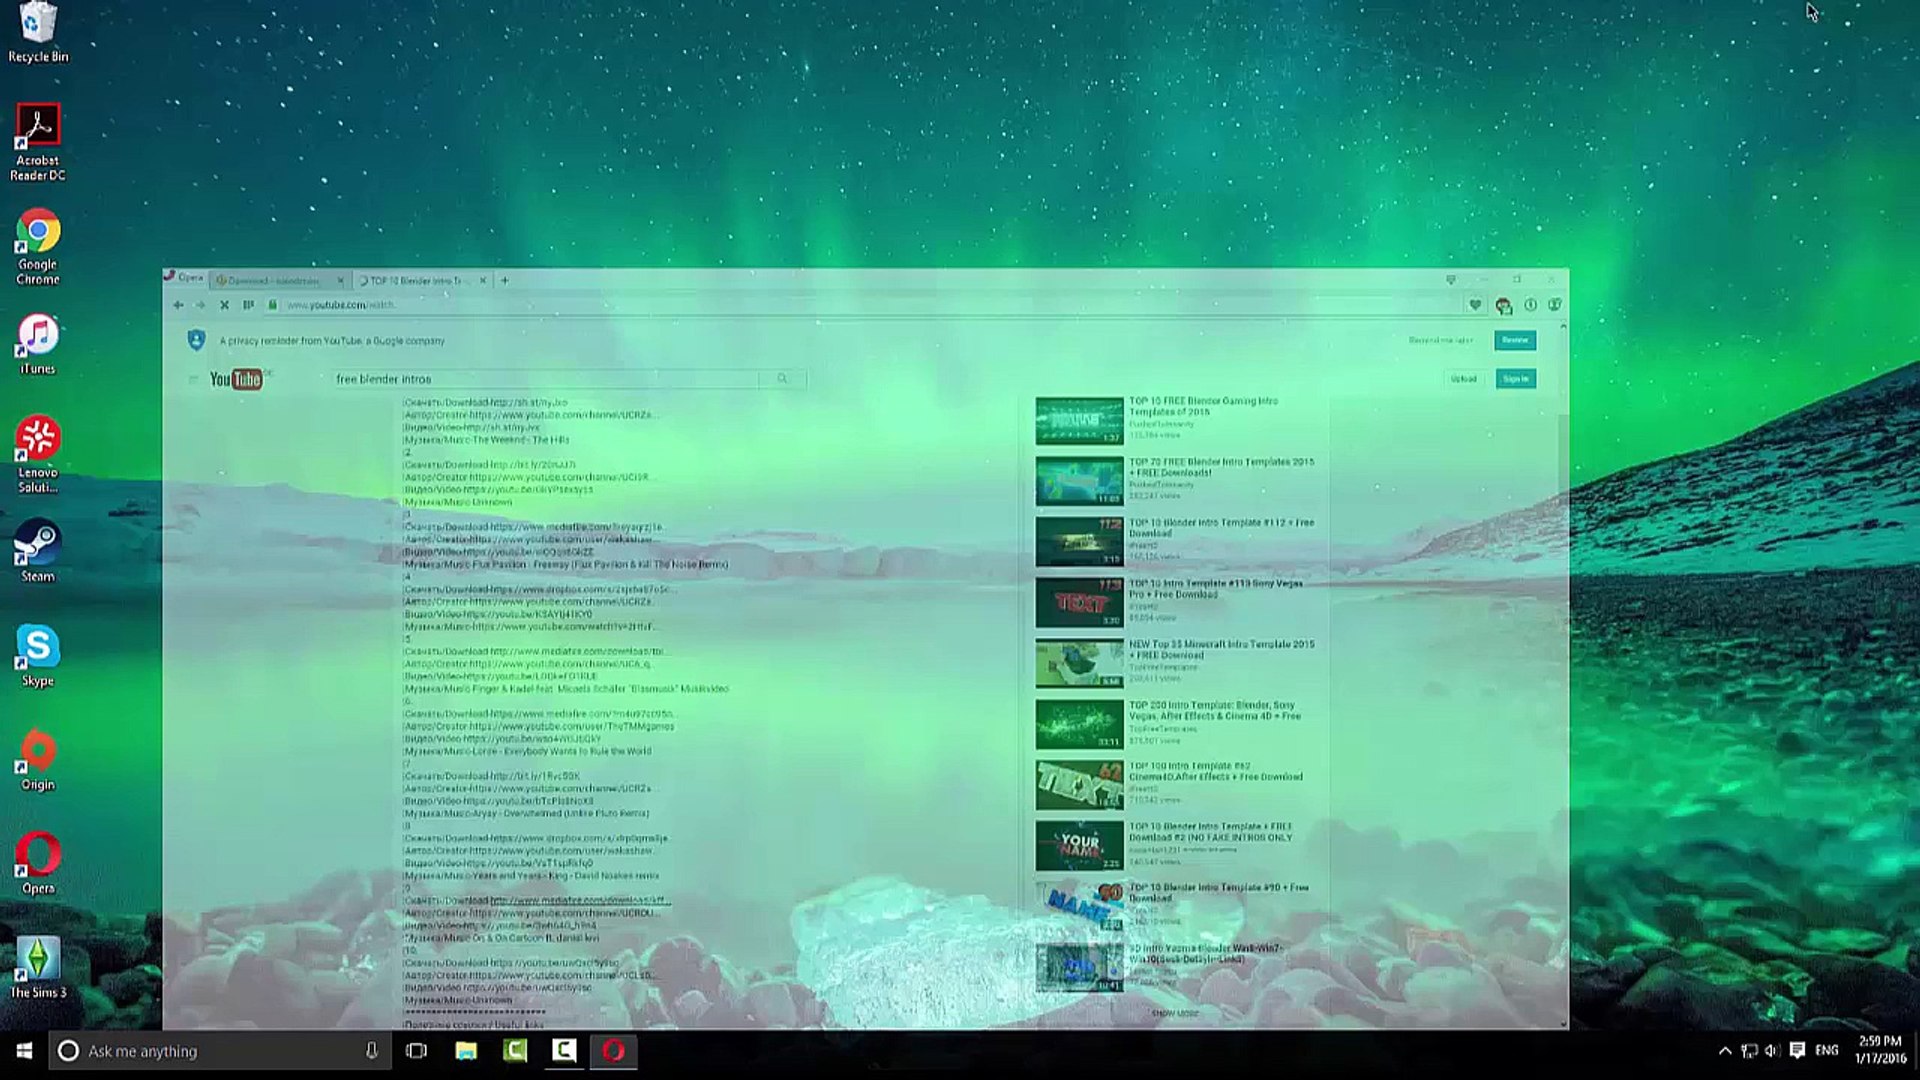Expand the hidden system tray icons

tap(1725, 1050)
